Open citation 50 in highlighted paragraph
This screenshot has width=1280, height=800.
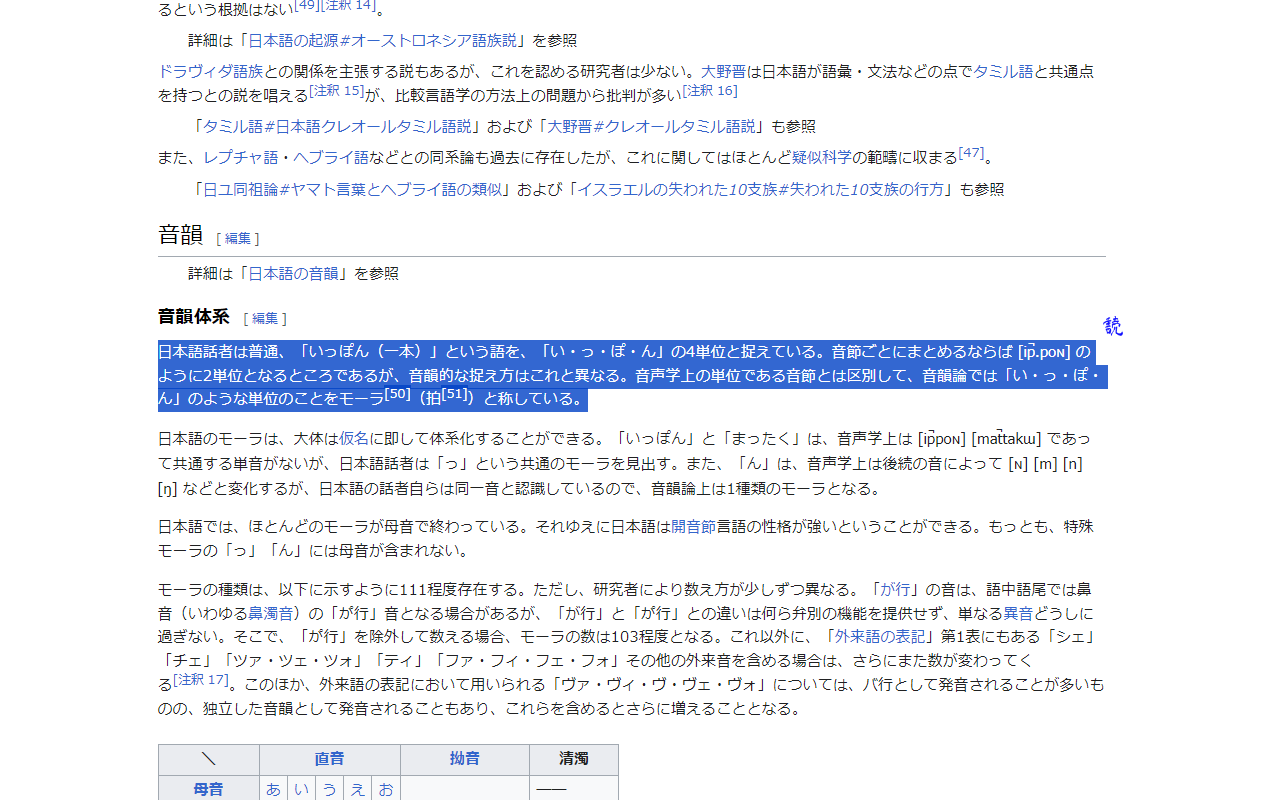[x=398, y=394]
